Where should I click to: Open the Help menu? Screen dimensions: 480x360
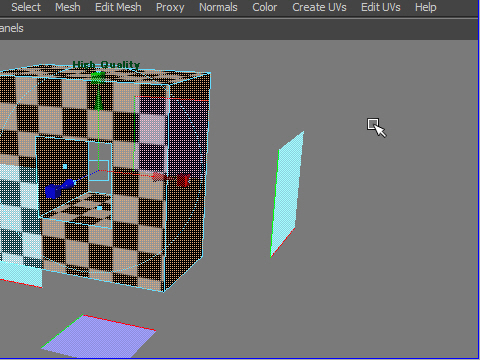click(425, 7)
